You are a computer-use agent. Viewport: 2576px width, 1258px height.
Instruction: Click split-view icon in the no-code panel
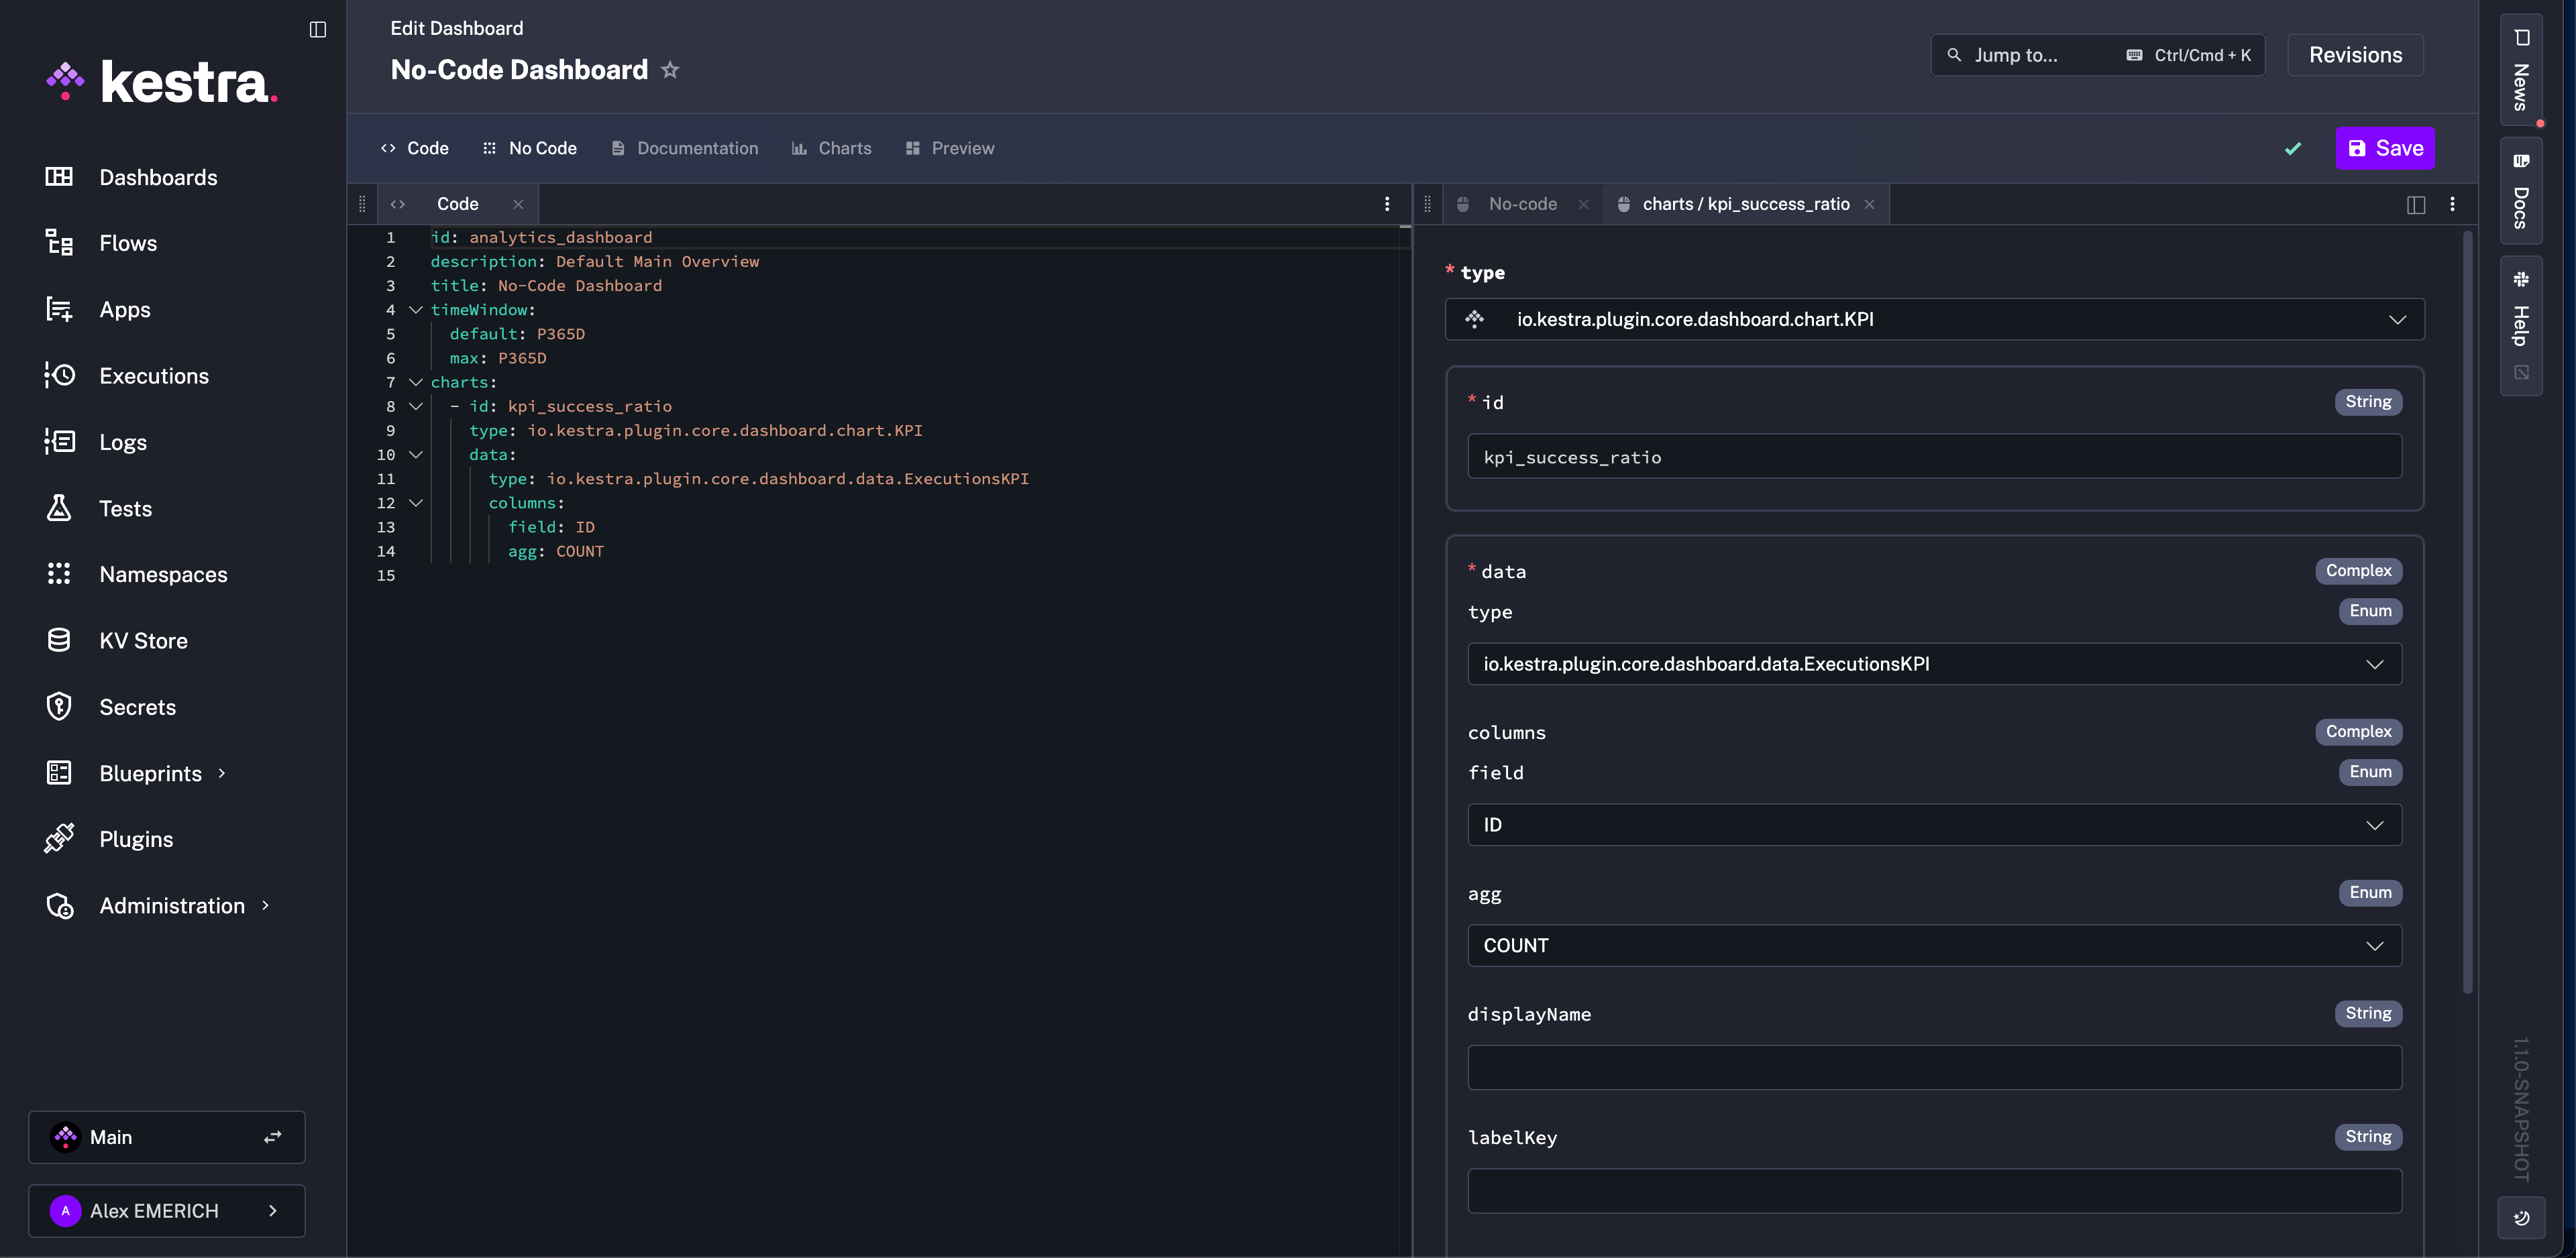2416,204
